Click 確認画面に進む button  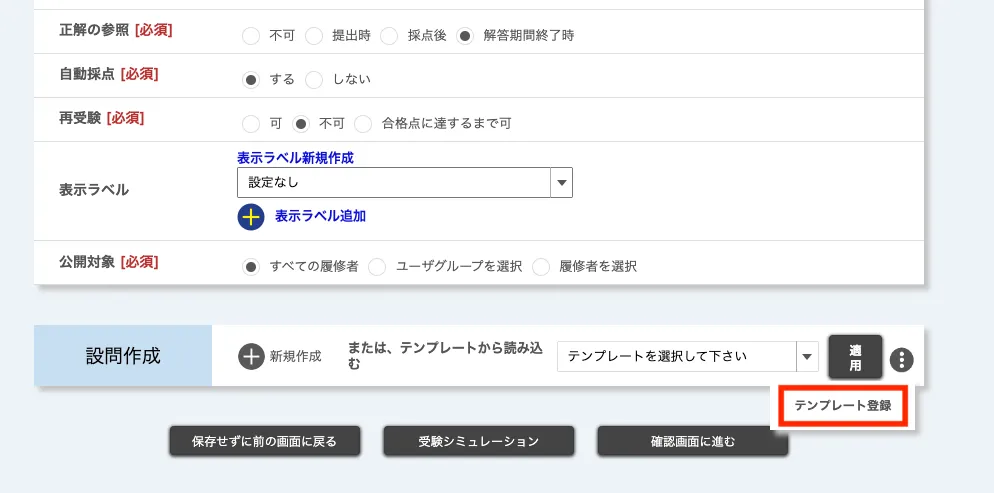pos(692,441)
